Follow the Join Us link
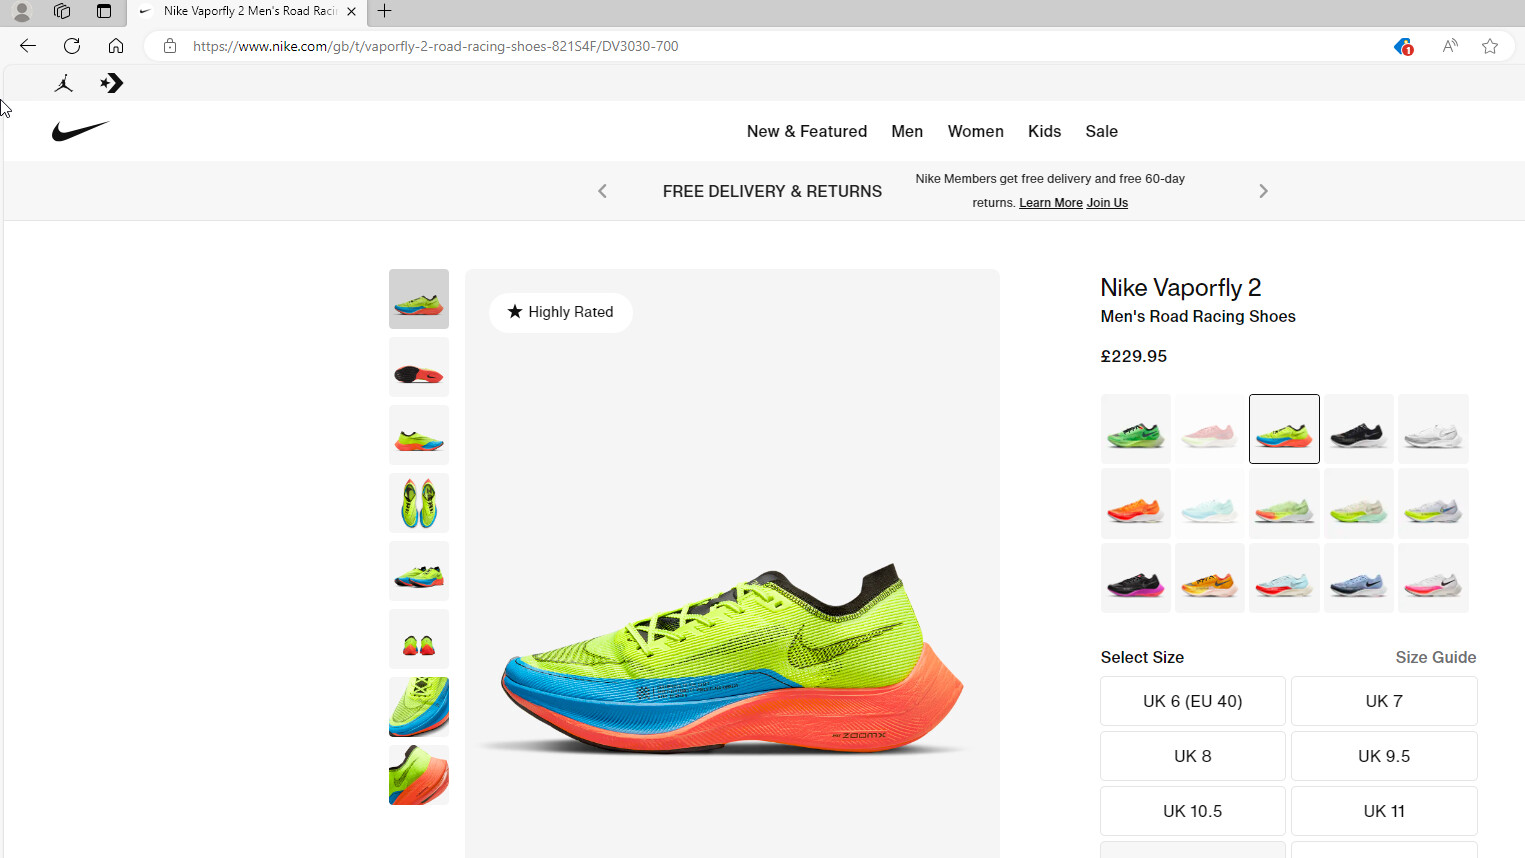 (1107, 203)
